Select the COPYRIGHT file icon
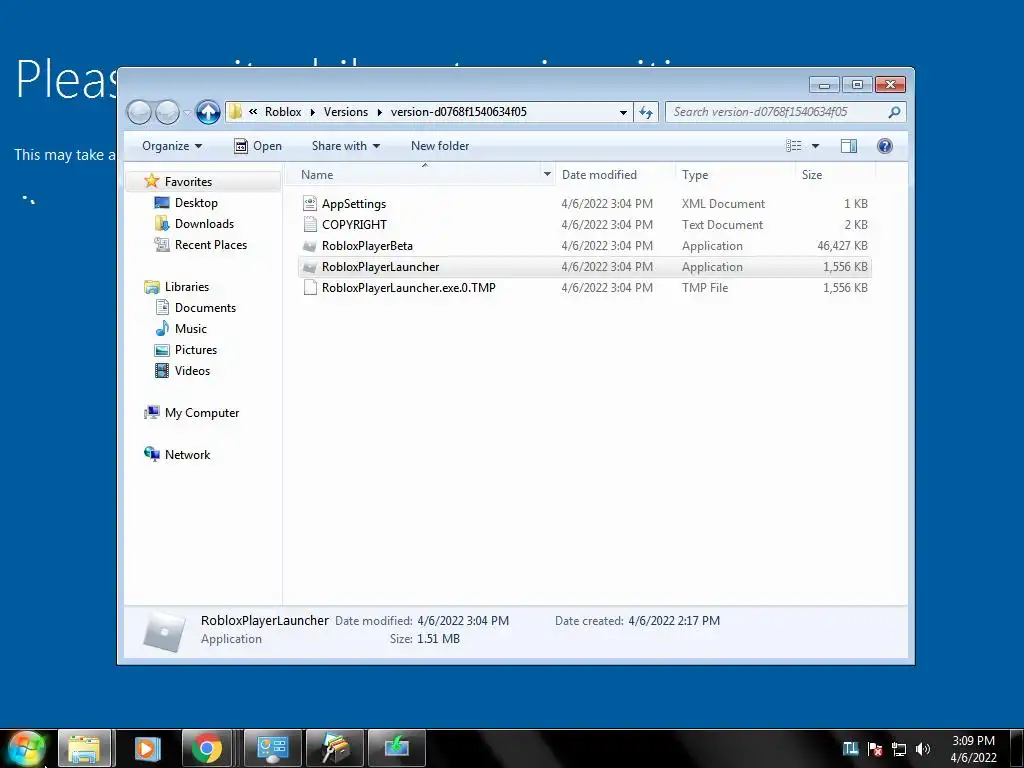 coord(310,225)
